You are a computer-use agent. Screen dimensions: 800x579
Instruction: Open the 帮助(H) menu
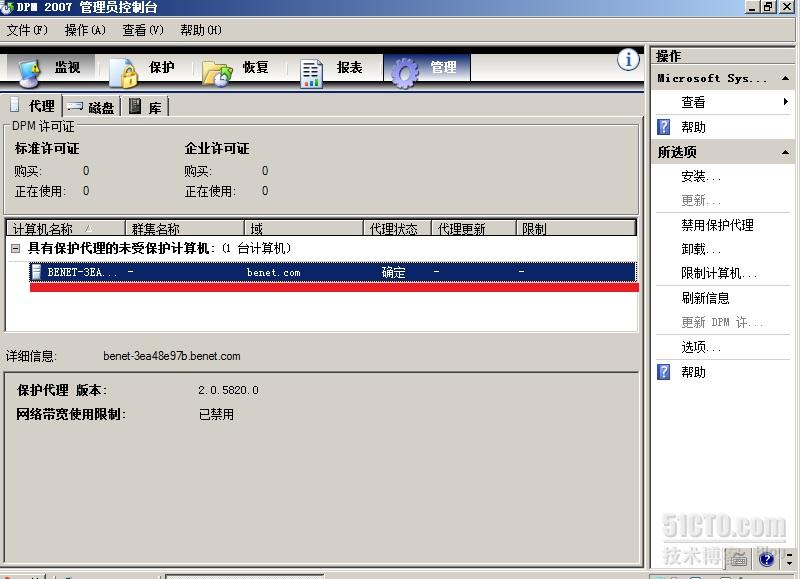pos(201,30)
